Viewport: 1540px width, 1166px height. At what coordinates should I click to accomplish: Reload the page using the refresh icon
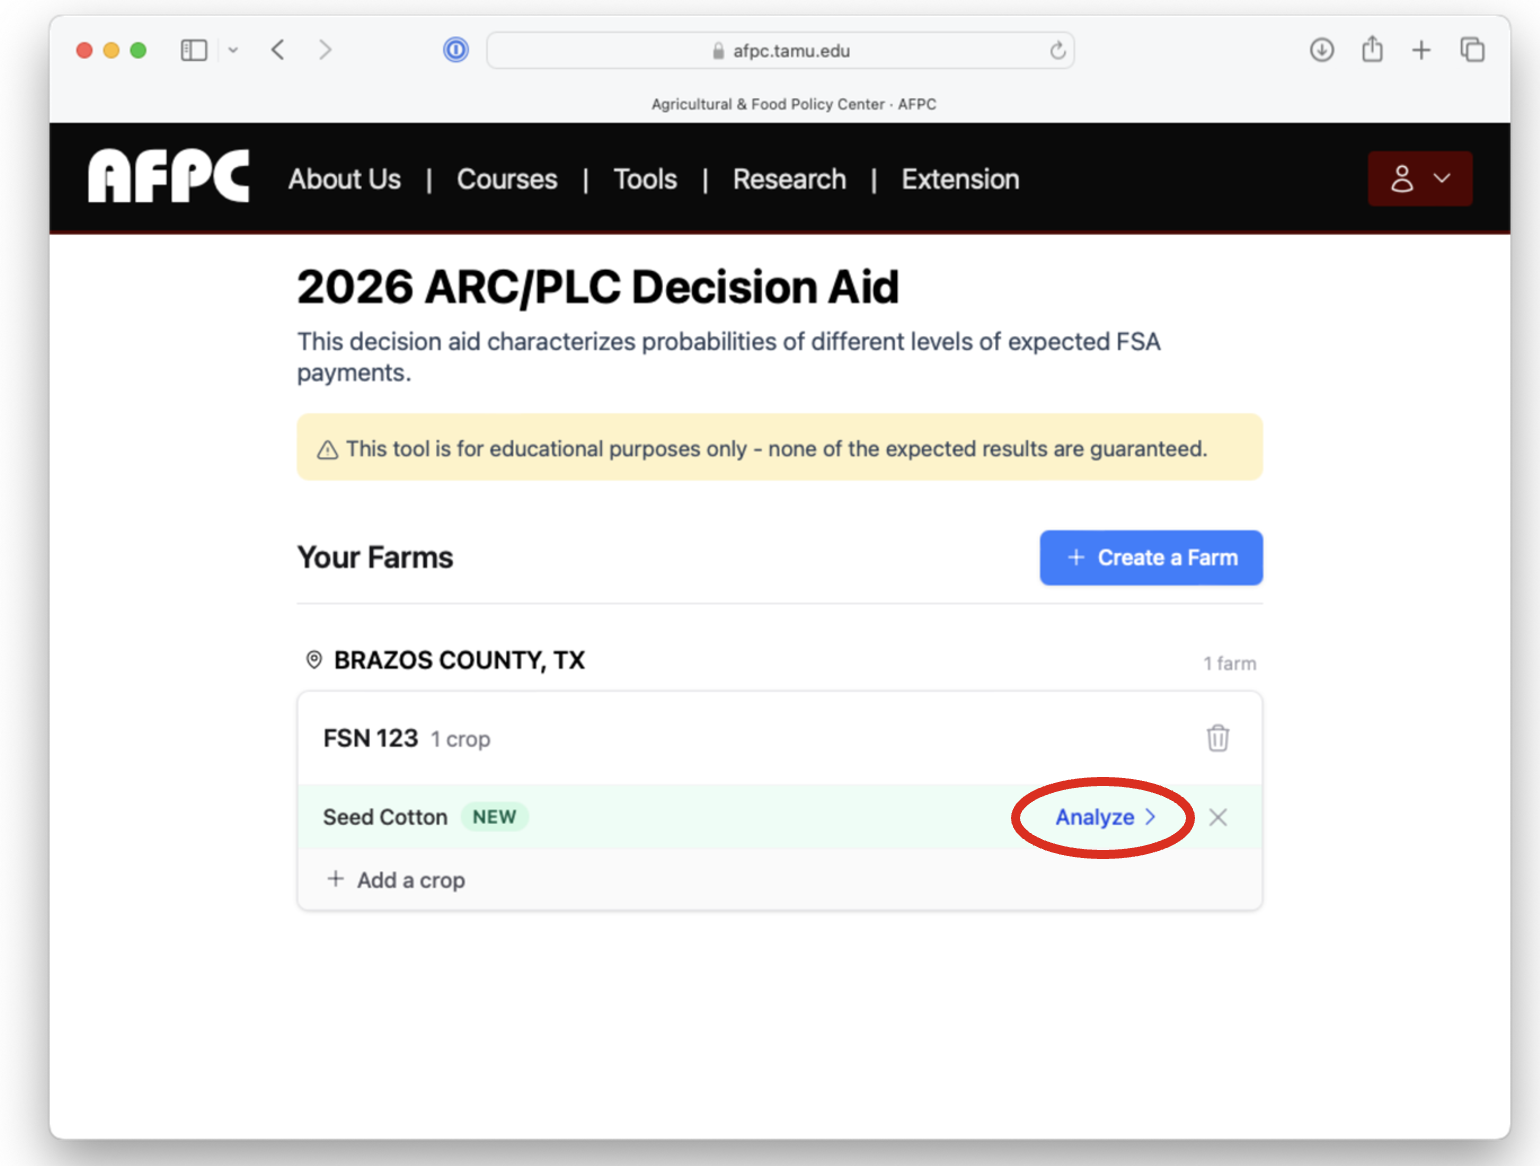[1057, 50]
